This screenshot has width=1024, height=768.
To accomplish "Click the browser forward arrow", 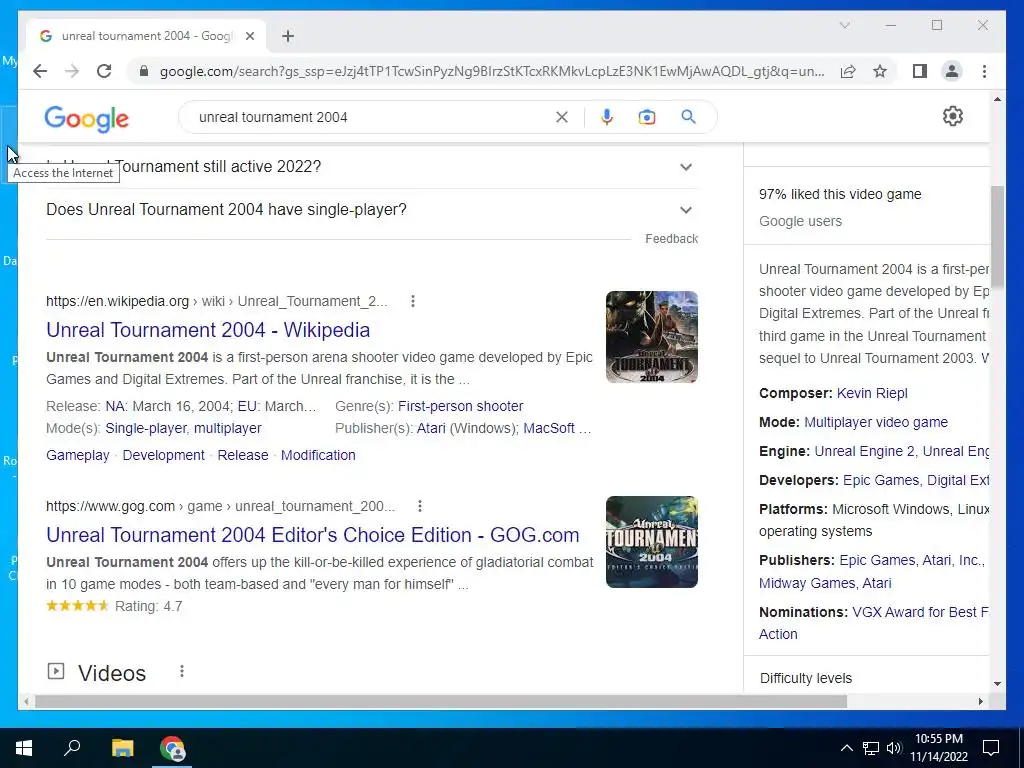I will click(72, 71).
